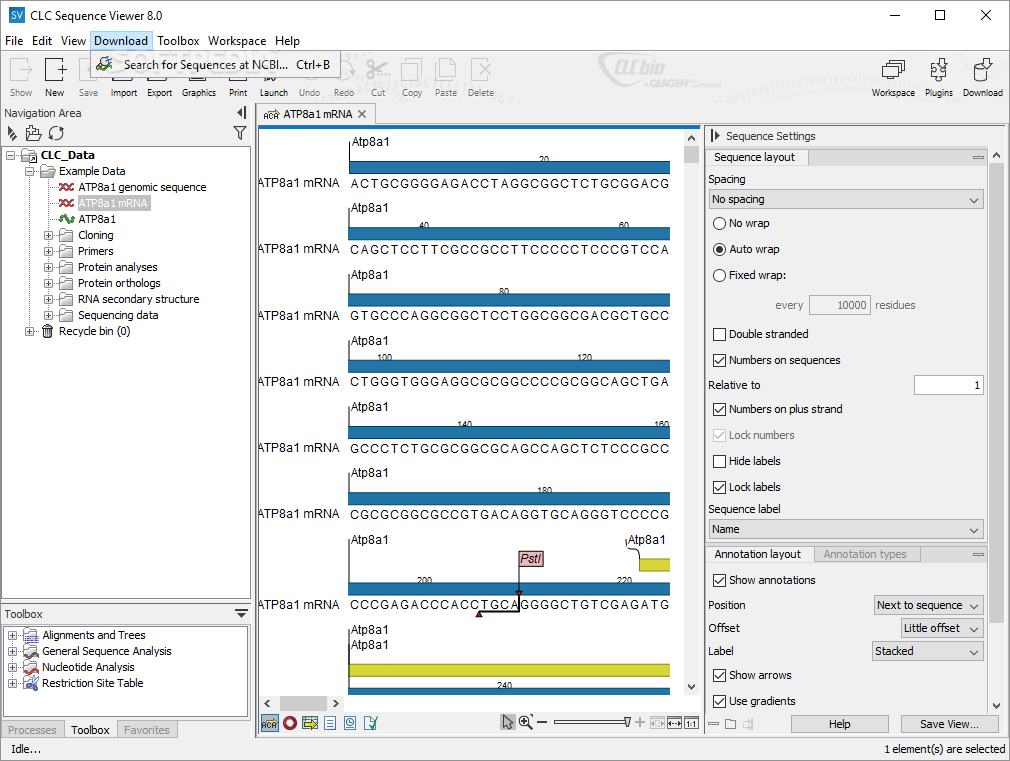Collapse the Sequence Settings side panel arrow
Viewport: 1010px width, 761px height.
point(715,136)
